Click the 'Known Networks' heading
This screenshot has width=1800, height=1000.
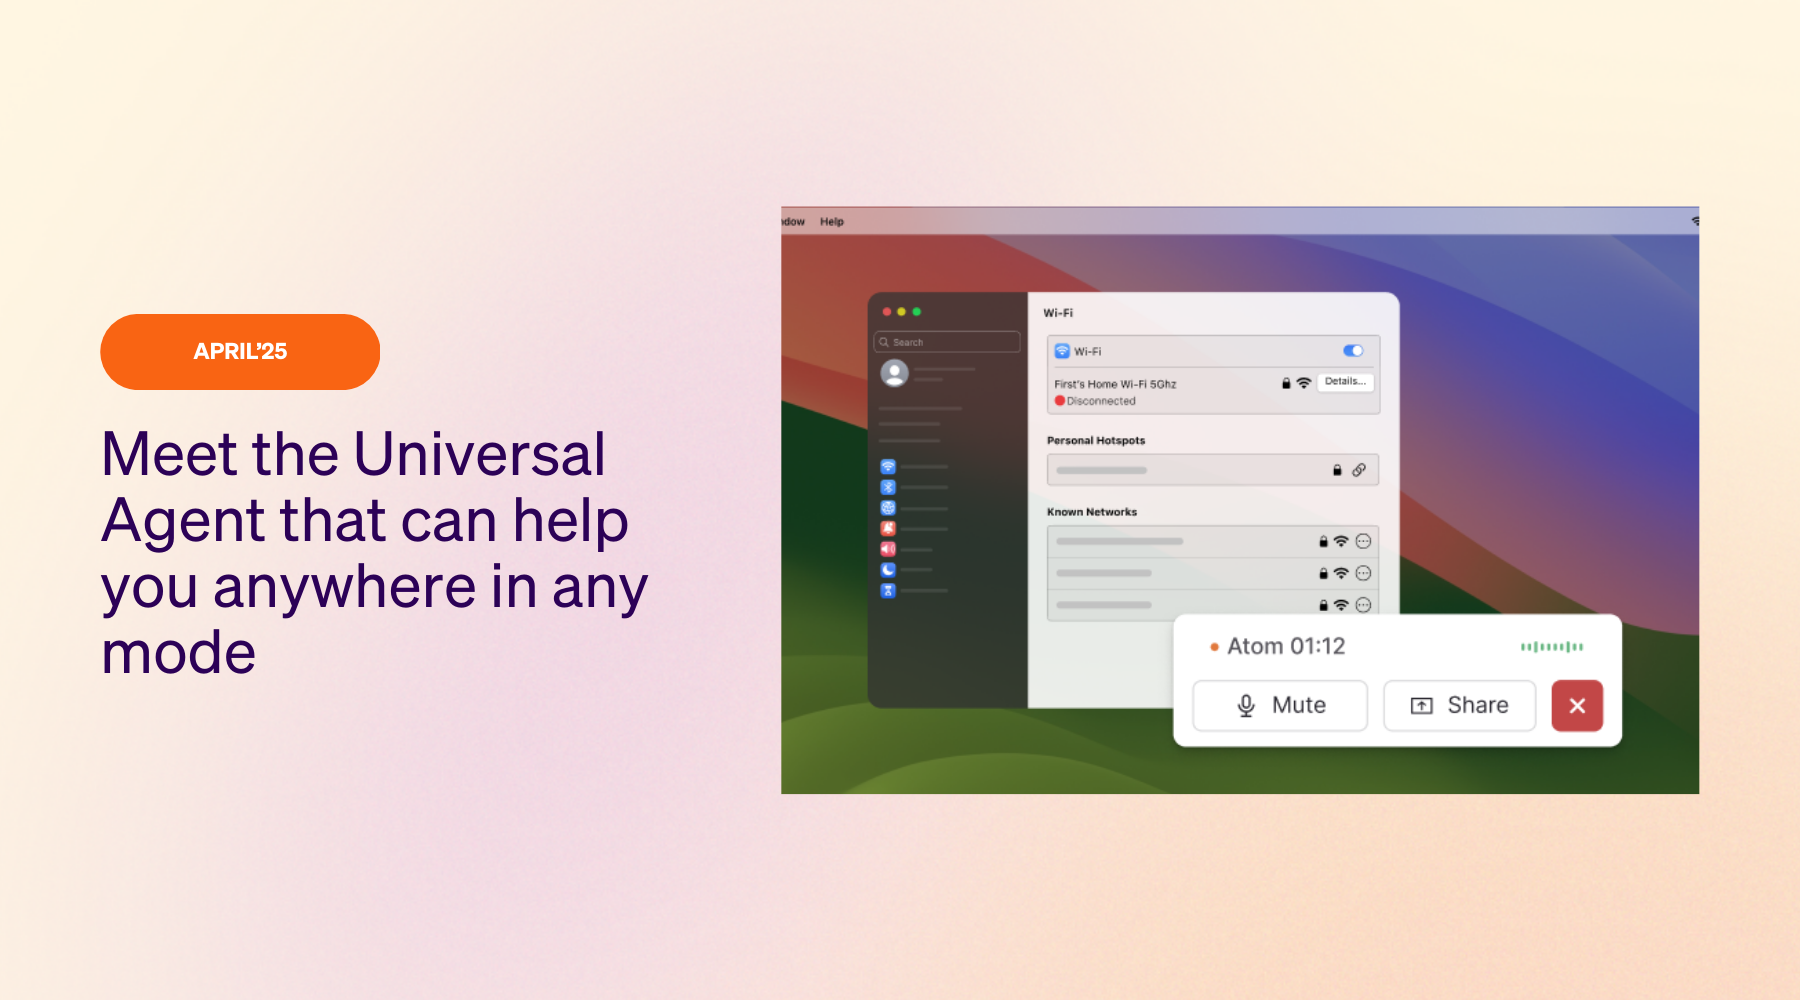point(1092,512)
